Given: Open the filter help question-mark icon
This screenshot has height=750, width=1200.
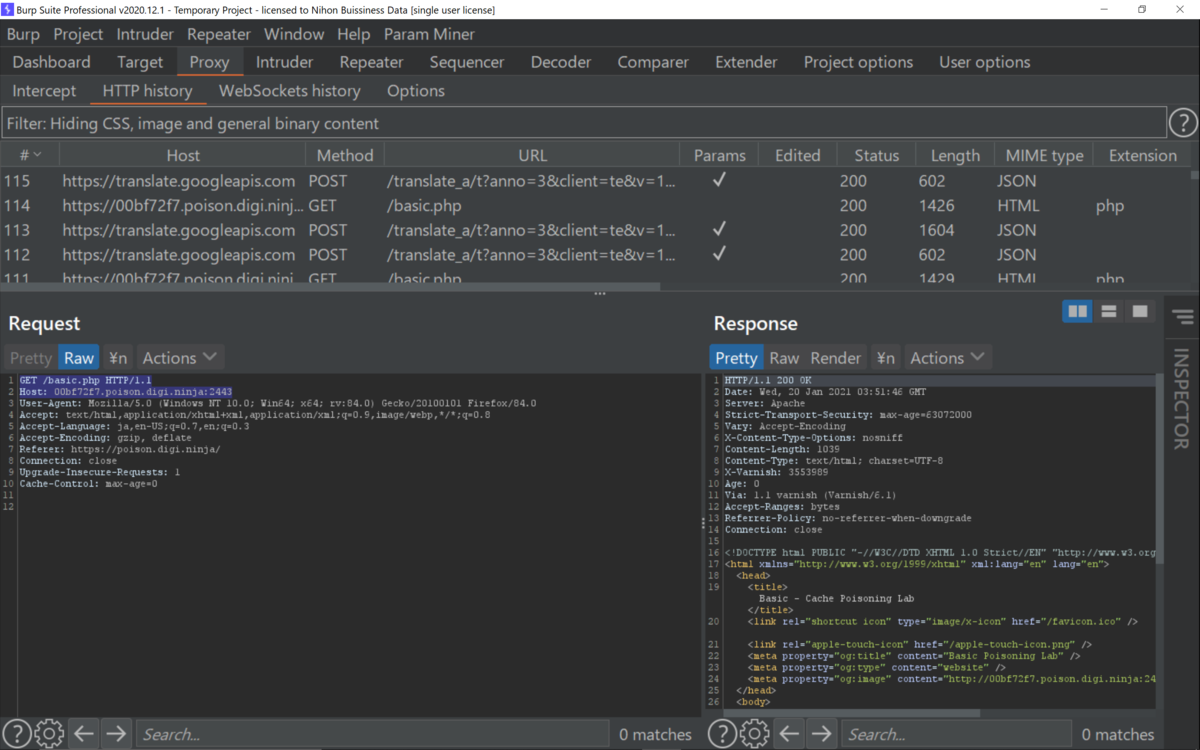Looking at the screenshot, I should pyautogui.click(x=1183, y=123).
